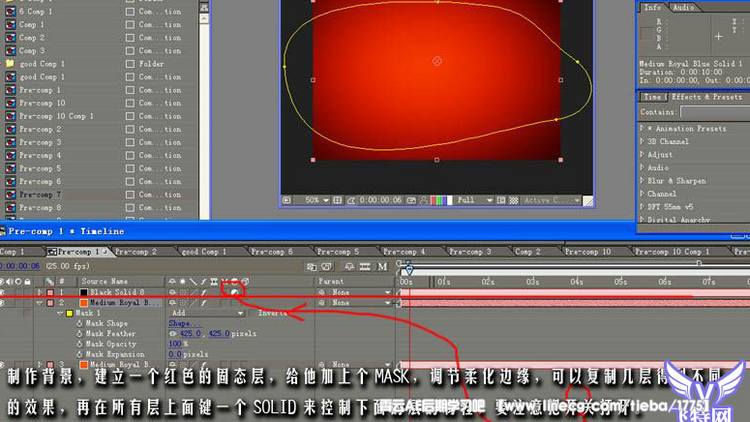Open the mask mode Add dropdown

click(x=207, y=313)
